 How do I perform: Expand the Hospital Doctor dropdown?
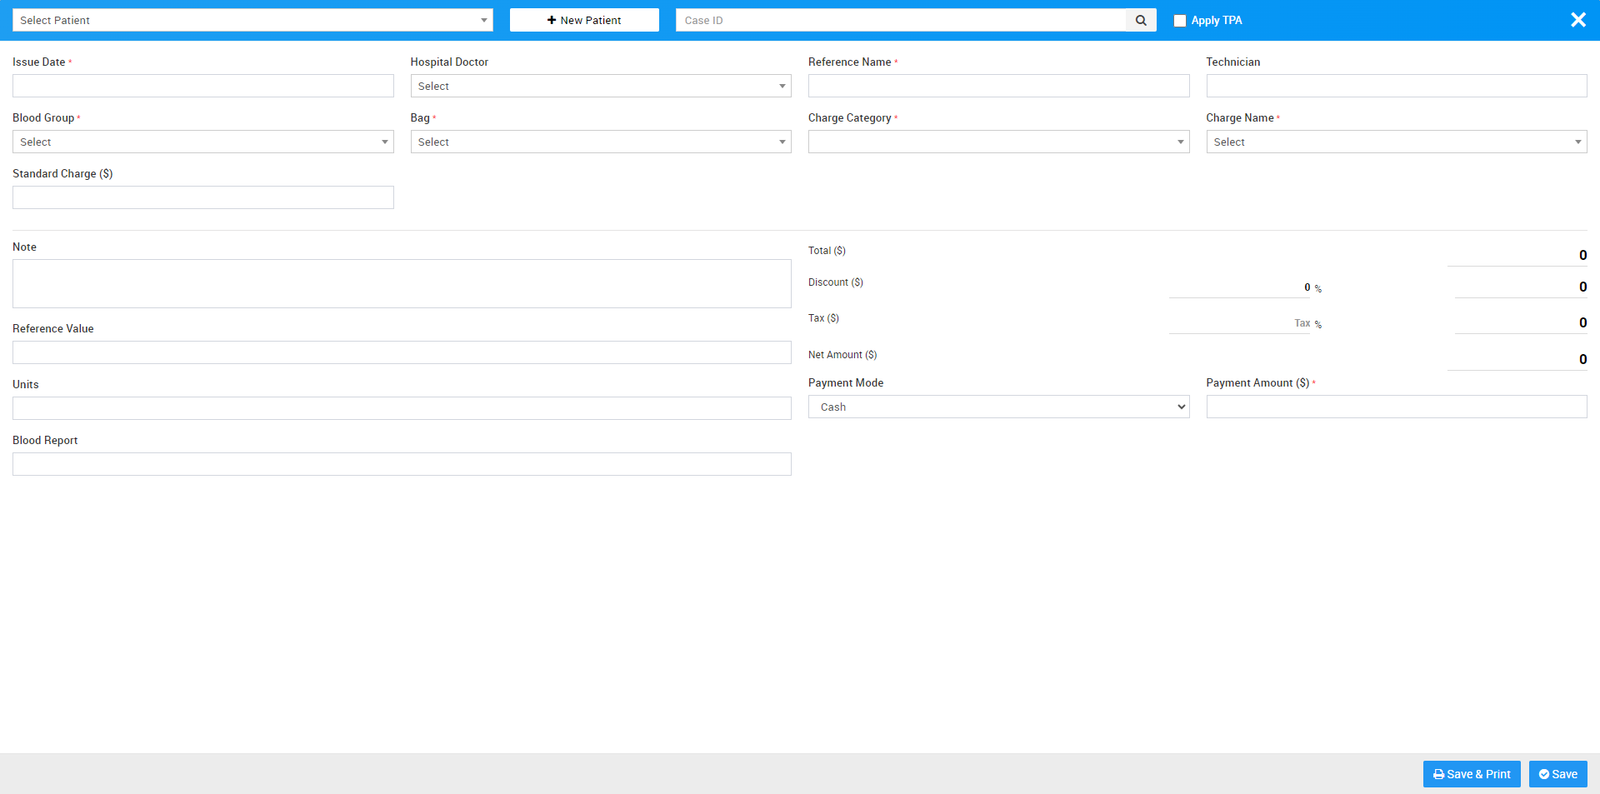coord(600,86)
